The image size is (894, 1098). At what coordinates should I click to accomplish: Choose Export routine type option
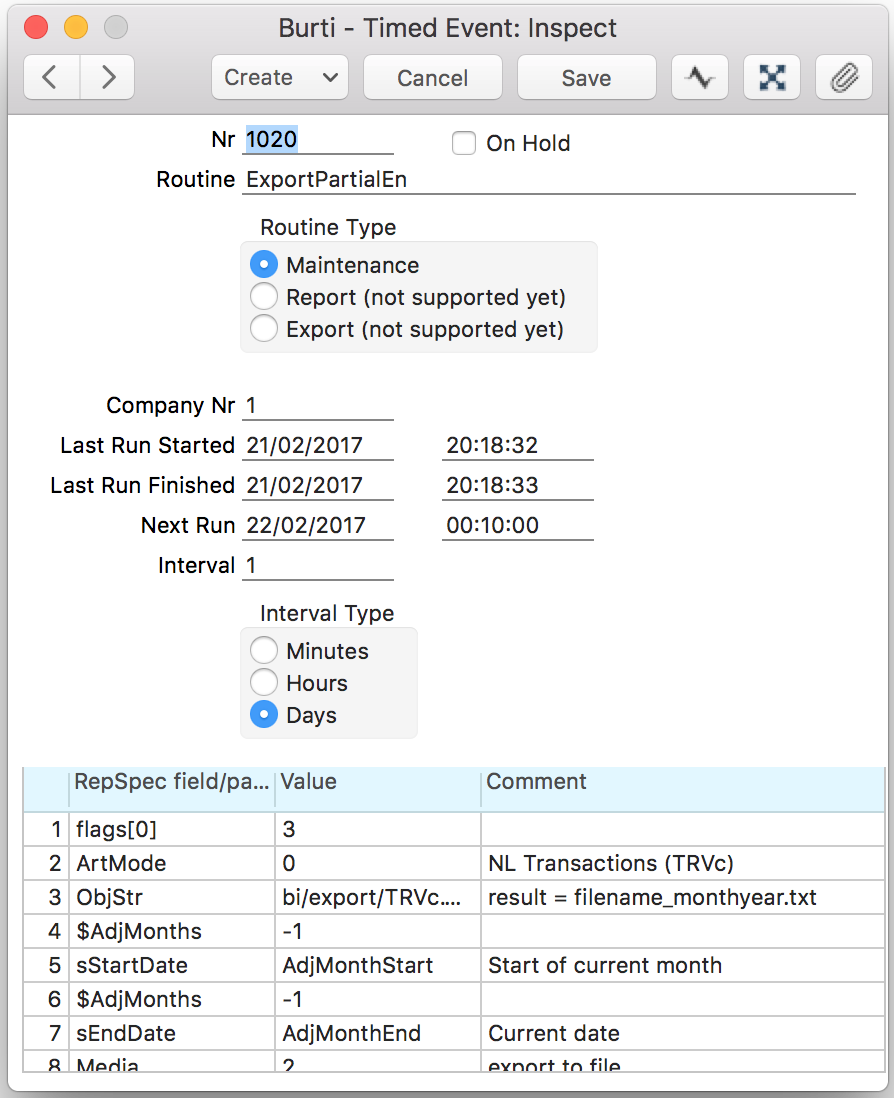[264, 329]
